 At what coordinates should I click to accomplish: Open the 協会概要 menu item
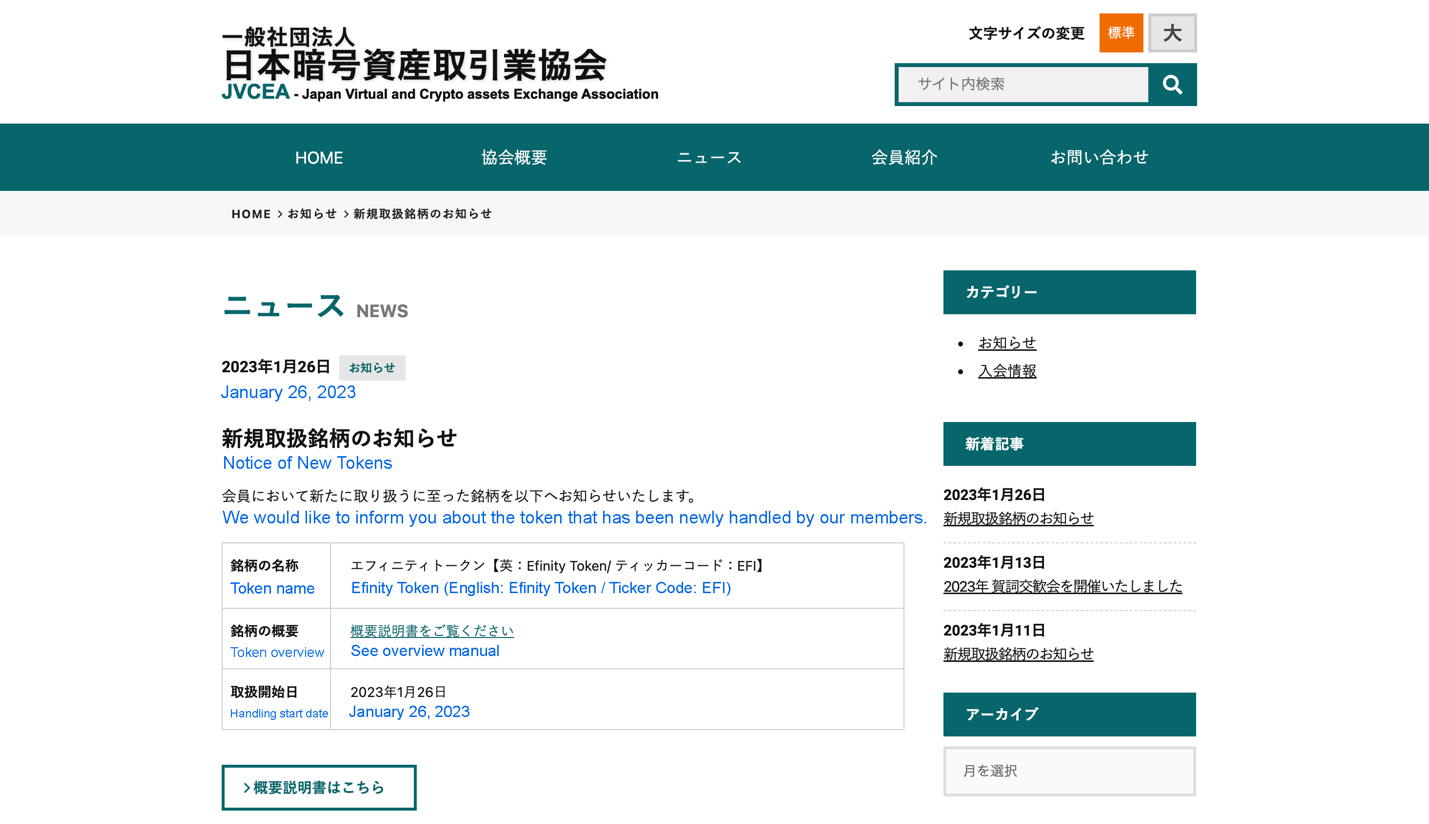pos(514,158)
